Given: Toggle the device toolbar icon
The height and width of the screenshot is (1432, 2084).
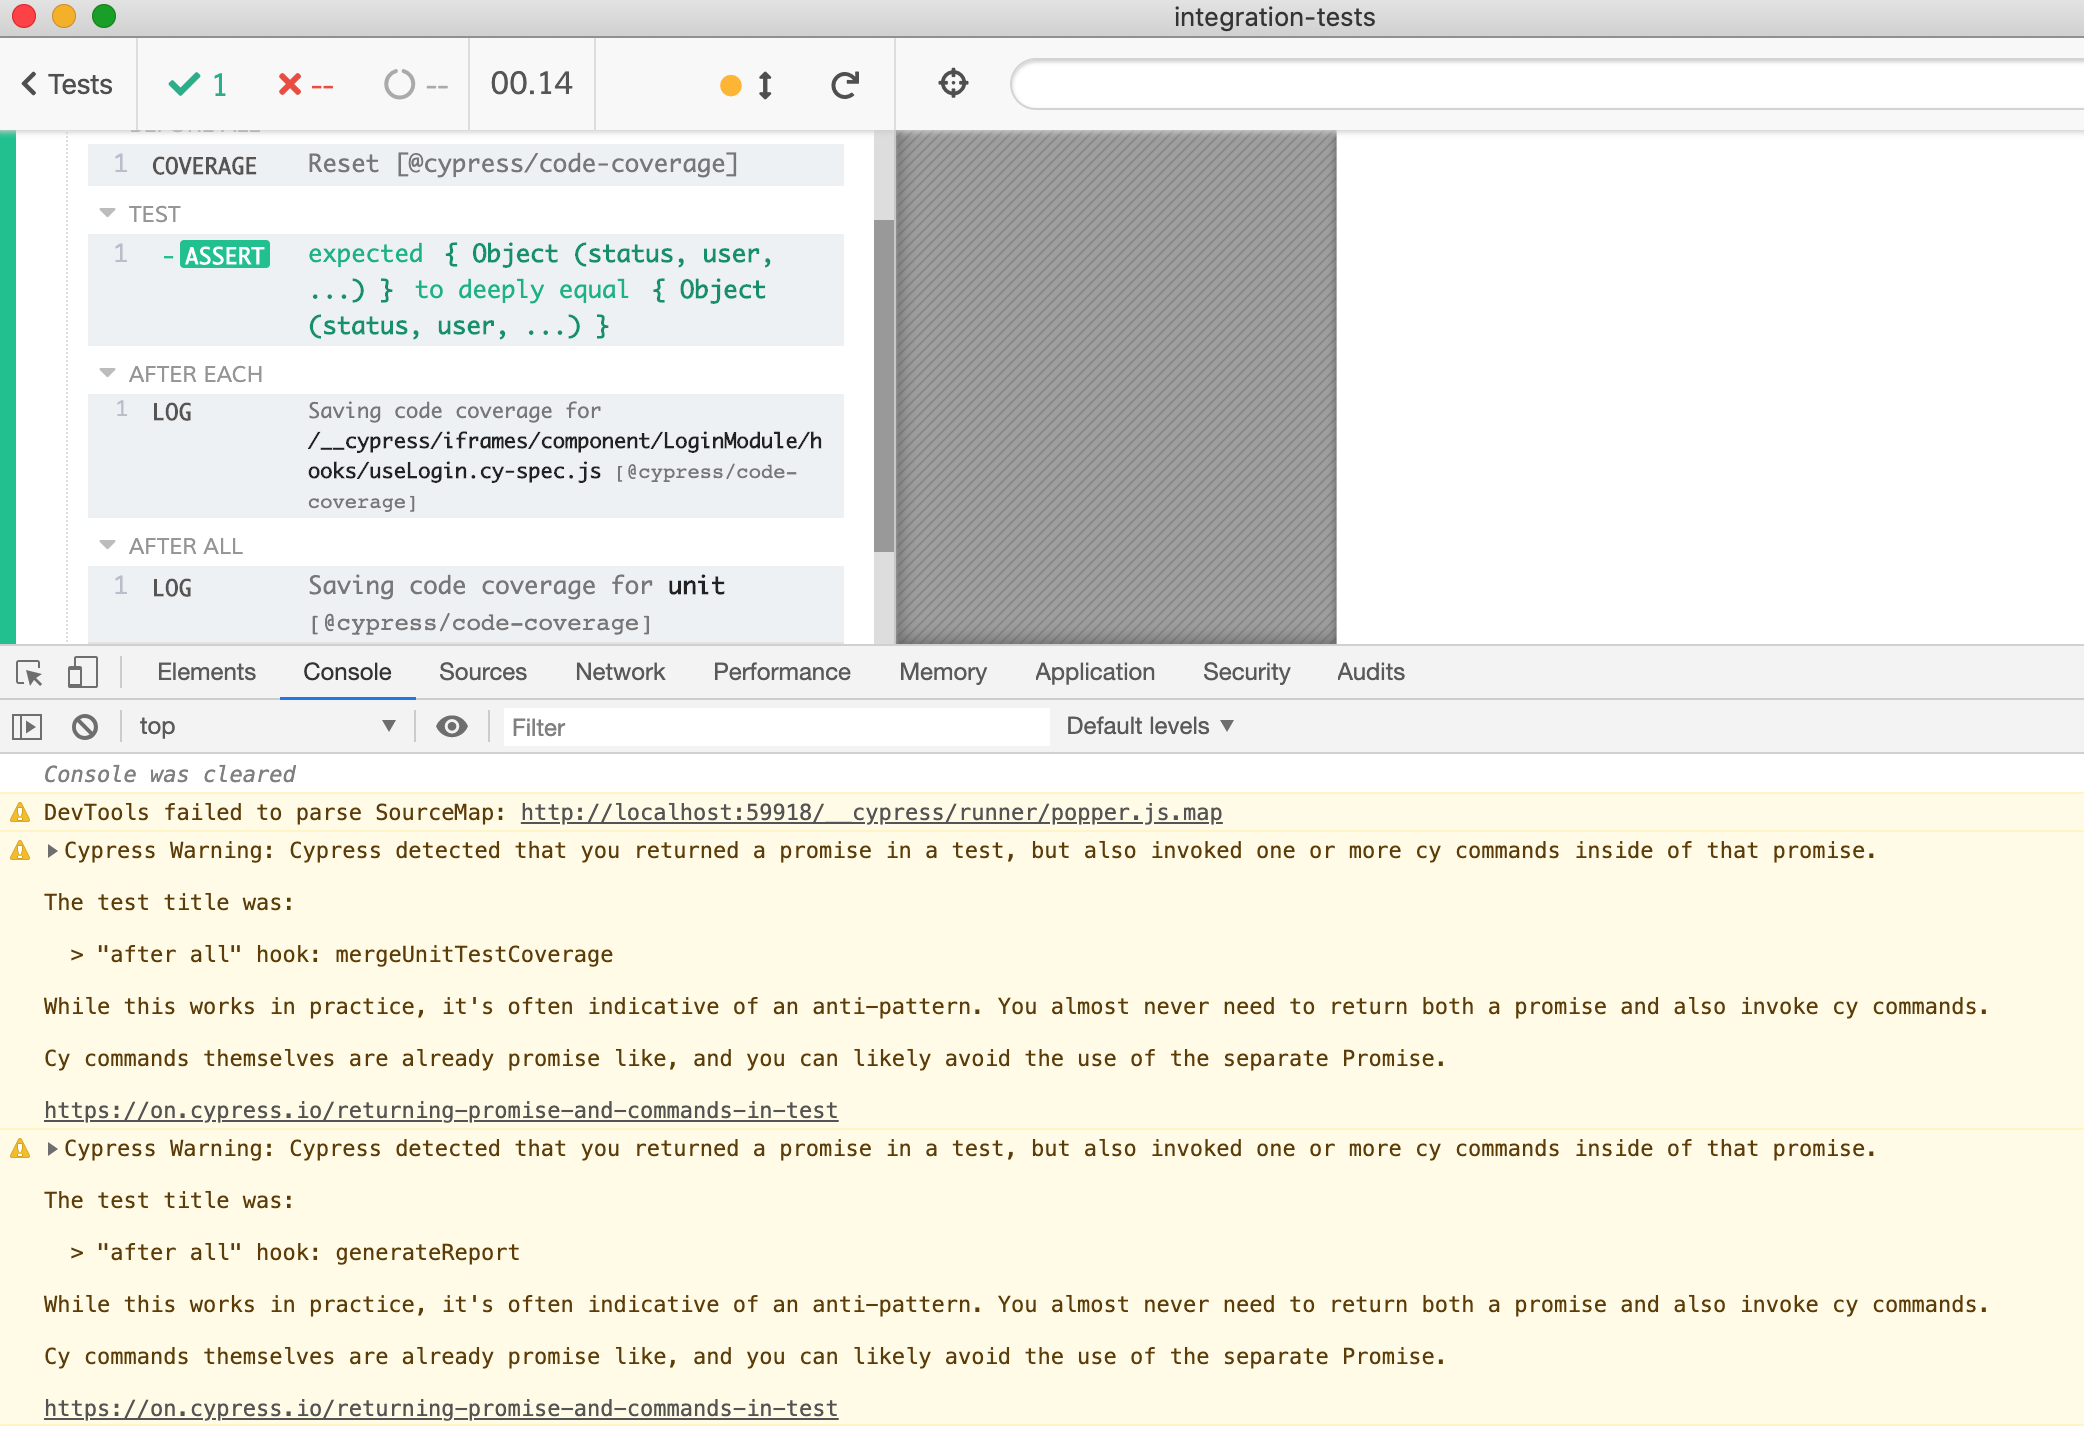Looking at the screenshot, I should [82, 672].
